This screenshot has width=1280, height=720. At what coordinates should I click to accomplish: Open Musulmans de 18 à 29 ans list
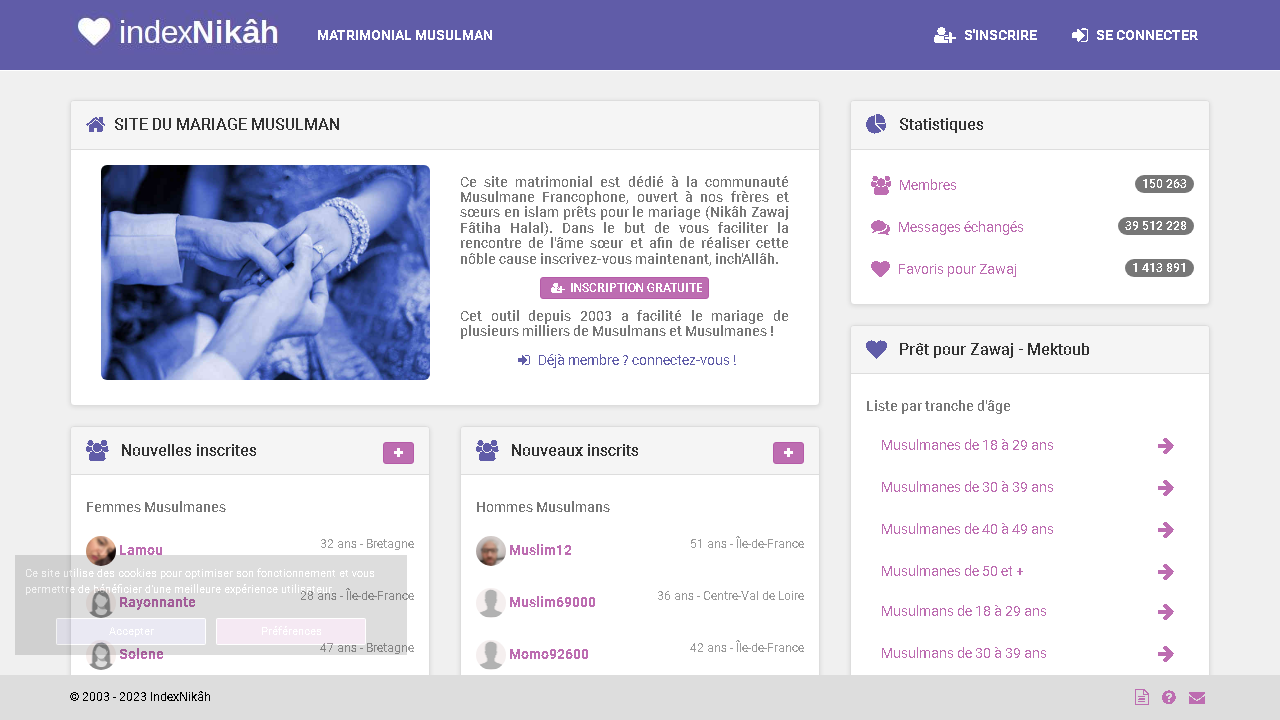point(964,611)
